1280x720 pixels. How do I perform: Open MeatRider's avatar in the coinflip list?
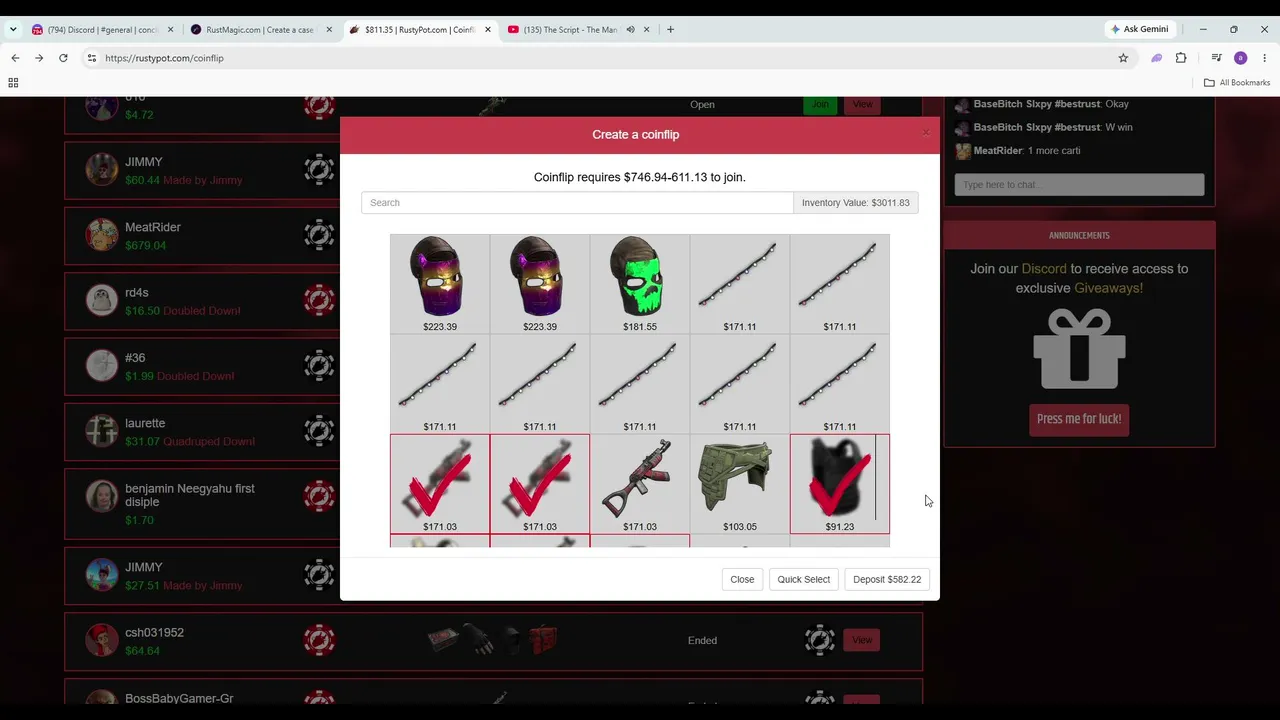[x=101, y=235]
